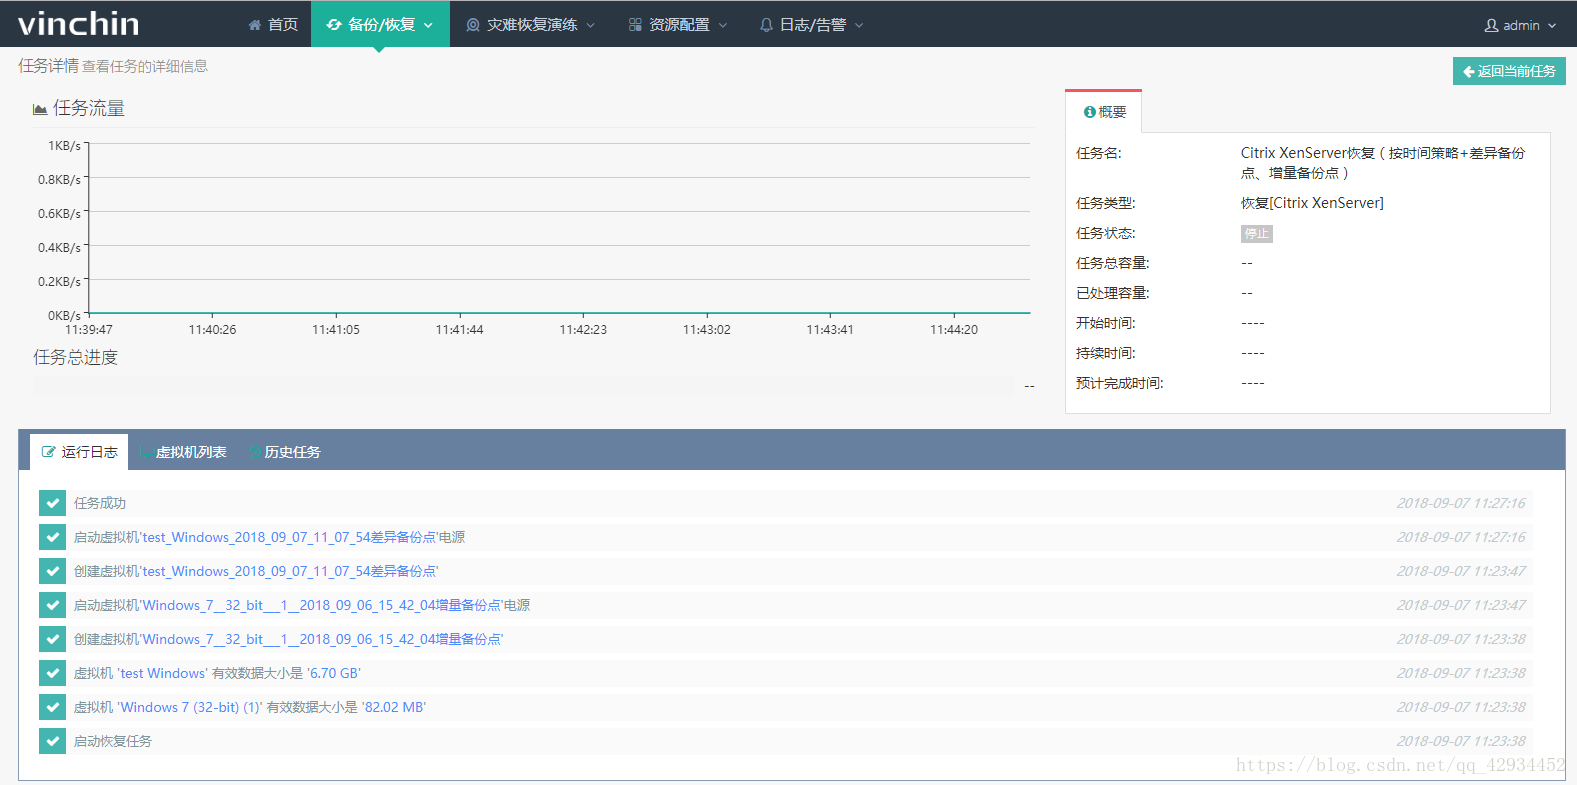
Task: Click check icon for 创建虚拟机 Windows_7__32_bit entry
Action: pos(52,639)
